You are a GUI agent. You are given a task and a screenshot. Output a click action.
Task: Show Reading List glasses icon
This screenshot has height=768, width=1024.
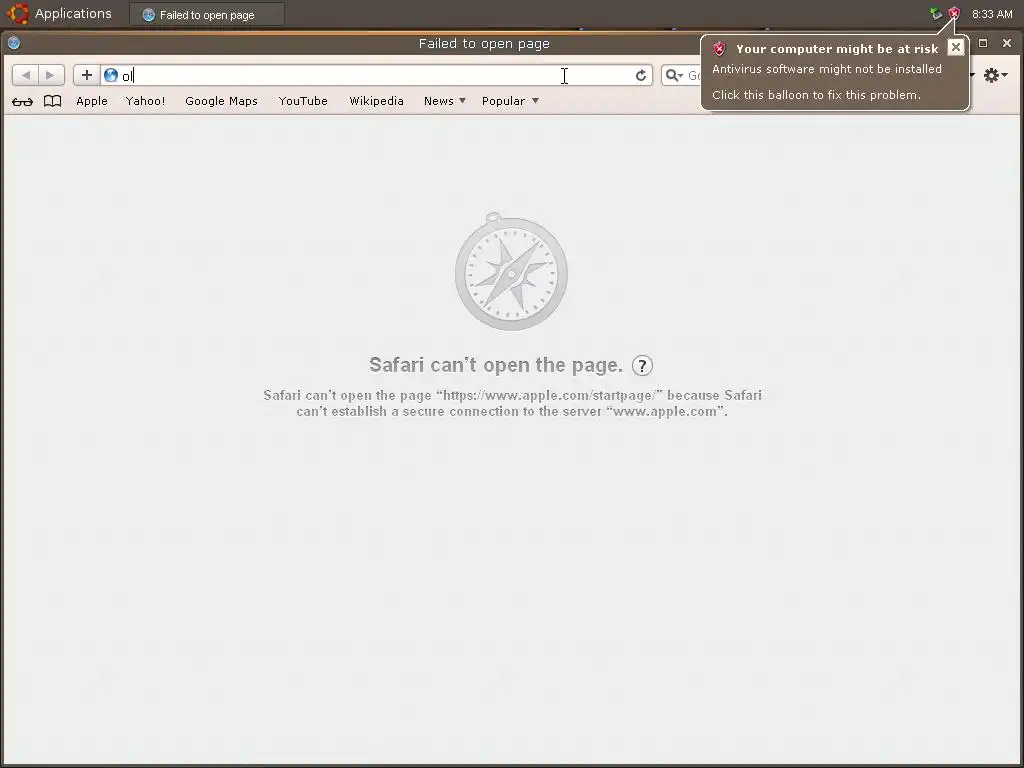22,101
